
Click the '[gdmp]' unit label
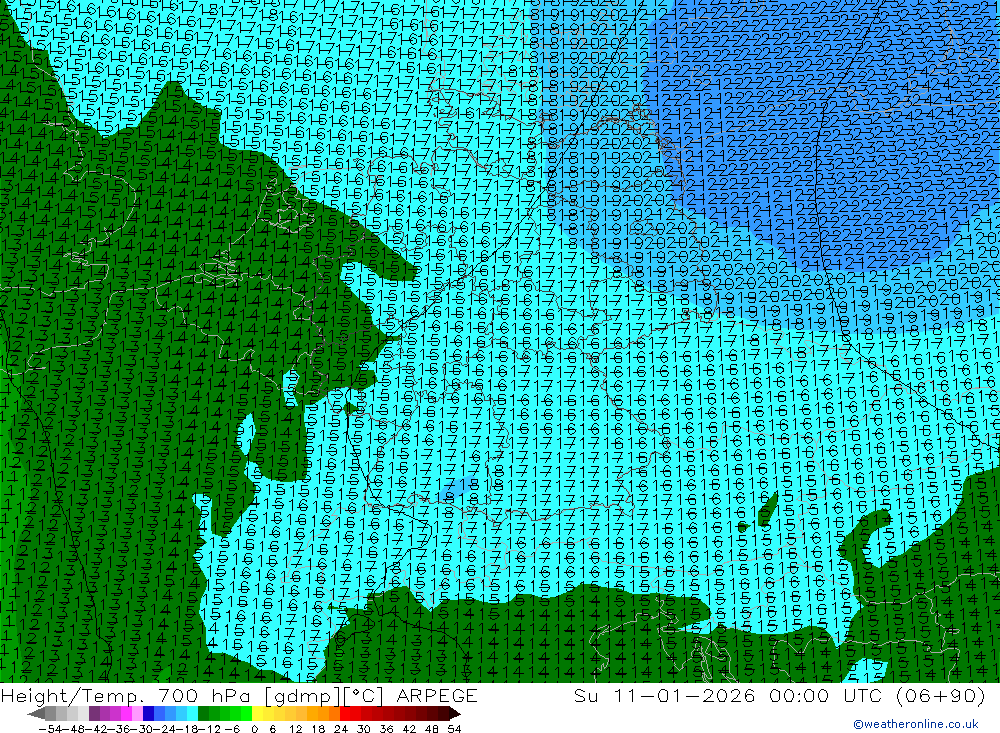click(303, 696)
